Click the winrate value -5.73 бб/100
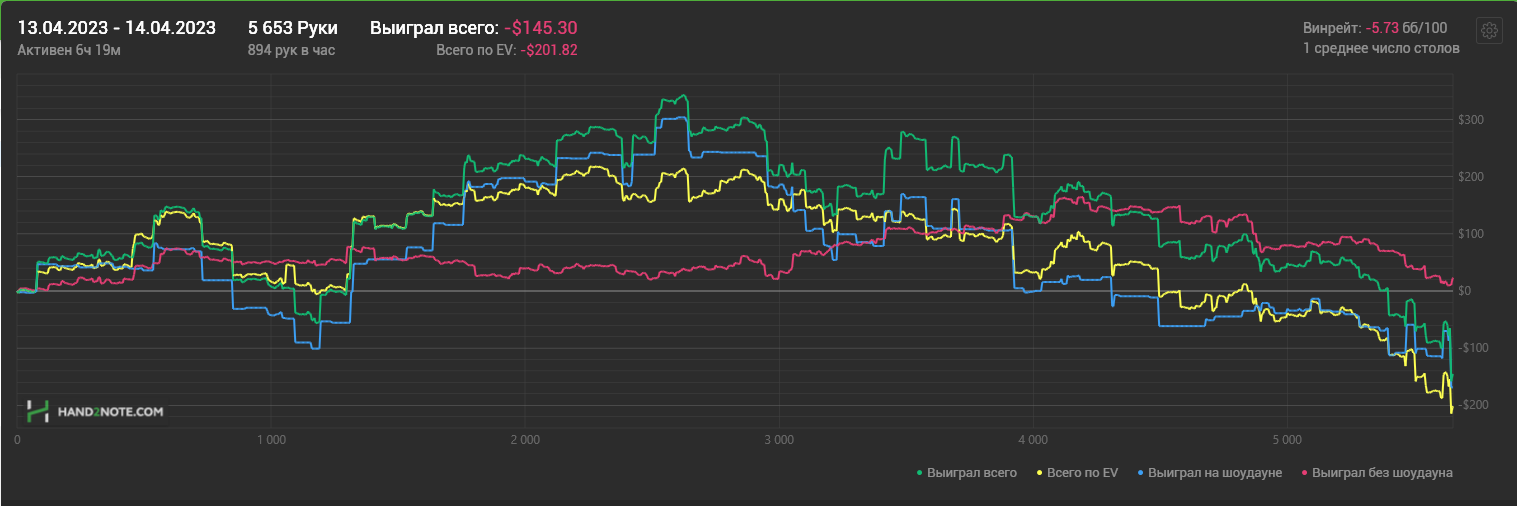The height and width of the screenshot is (506, 1517). coord(1406,28)
